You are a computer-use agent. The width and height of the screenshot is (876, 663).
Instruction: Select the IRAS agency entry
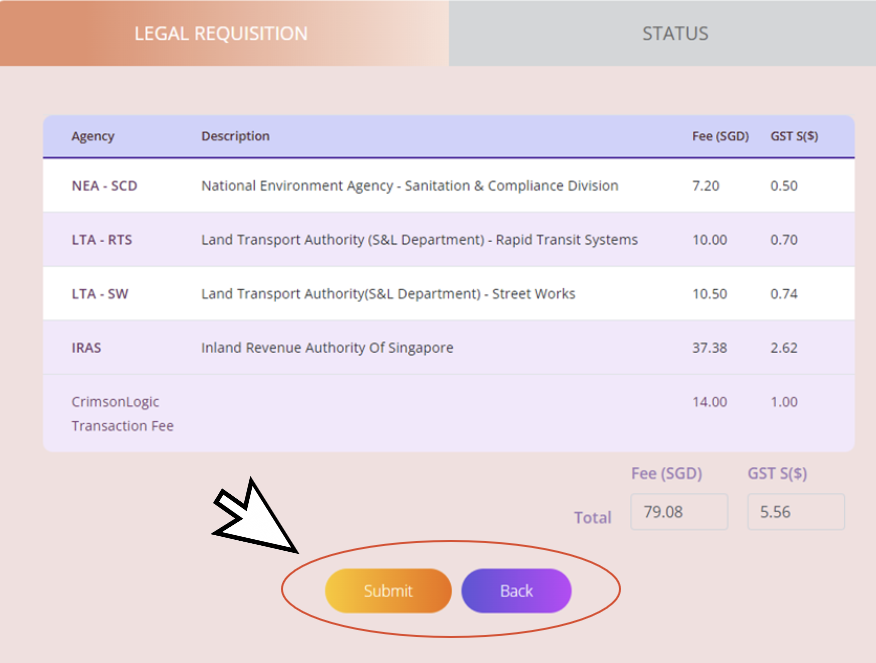(x=86, y=348)
